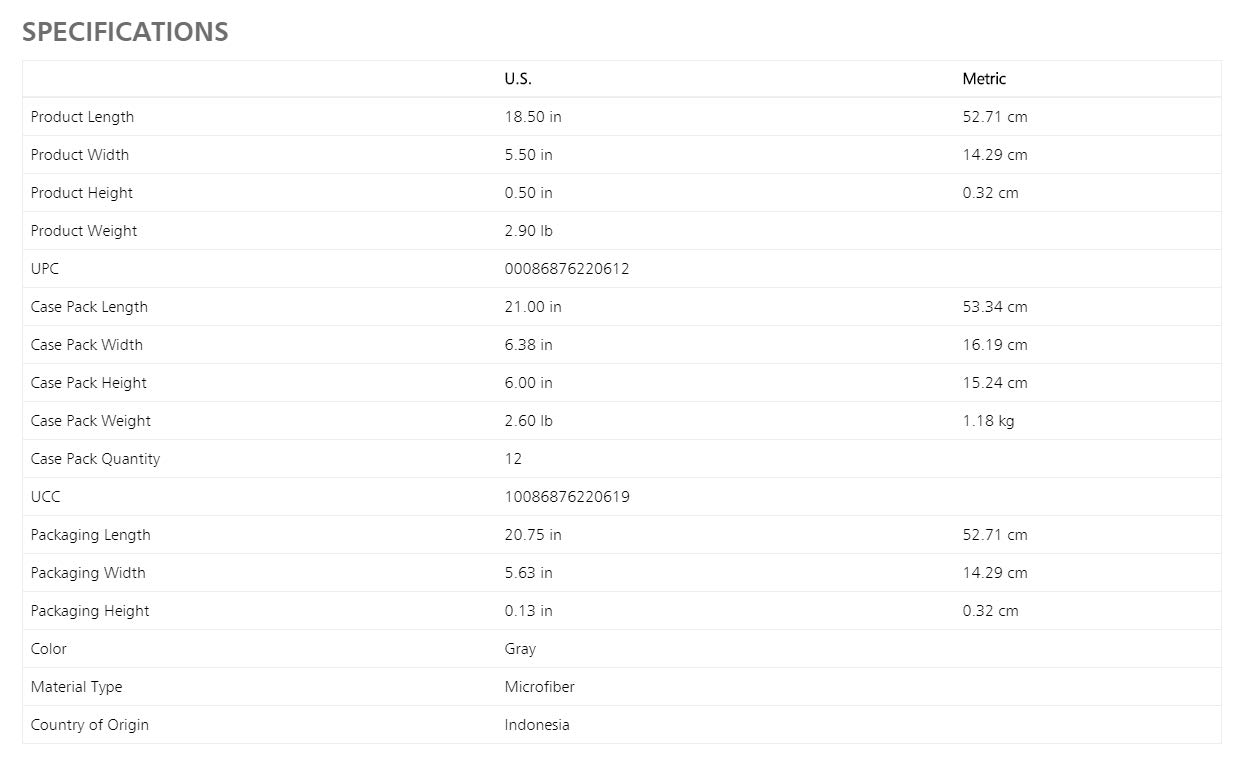Viewport: 1248px width, 777px height.
Task: Click the Case Pack Quantity value 12
Action: tap(513, 459)
